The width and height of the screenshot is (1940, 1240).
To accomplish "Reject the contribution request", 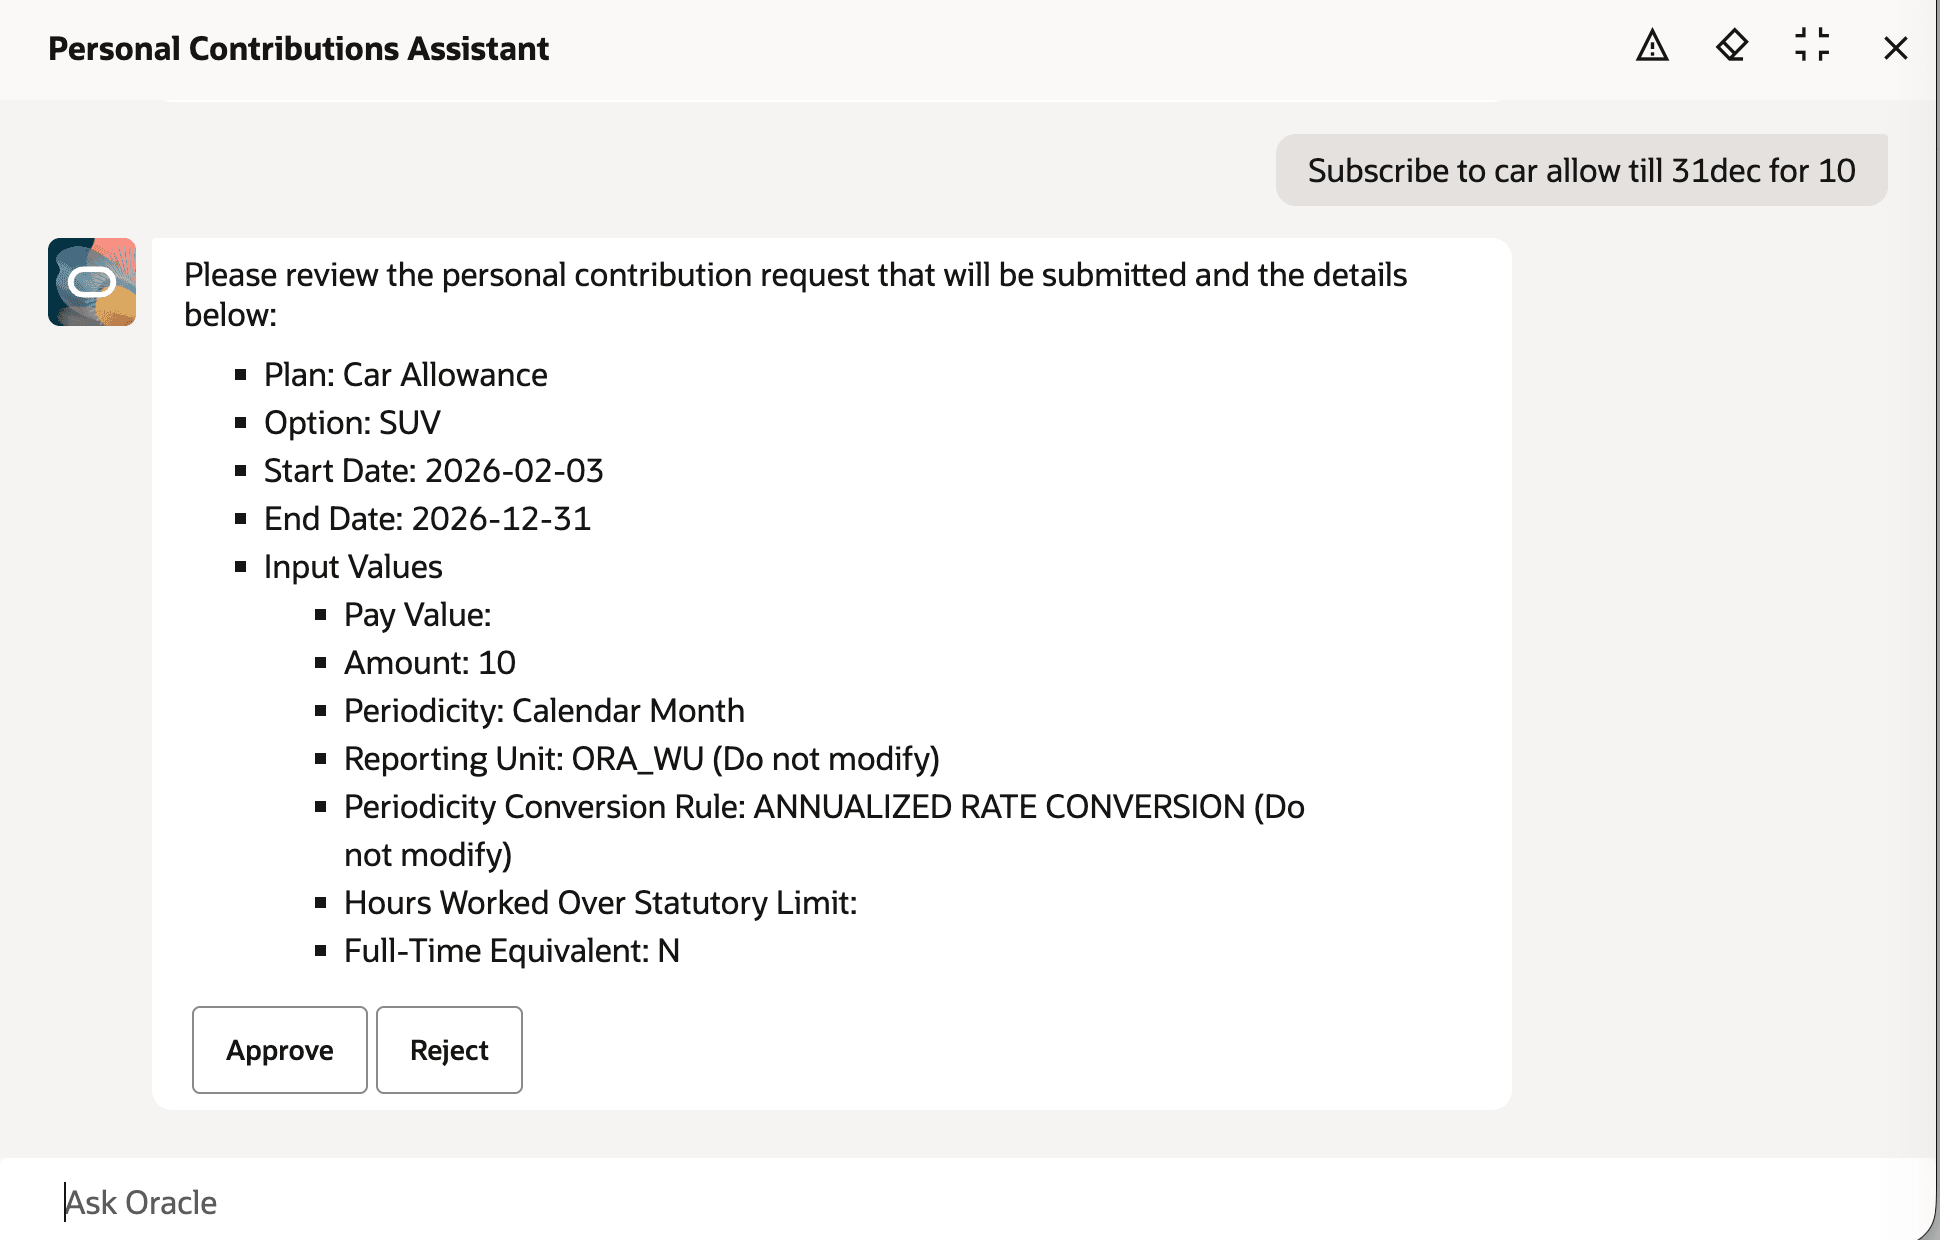I will (x=448, y=1050).
